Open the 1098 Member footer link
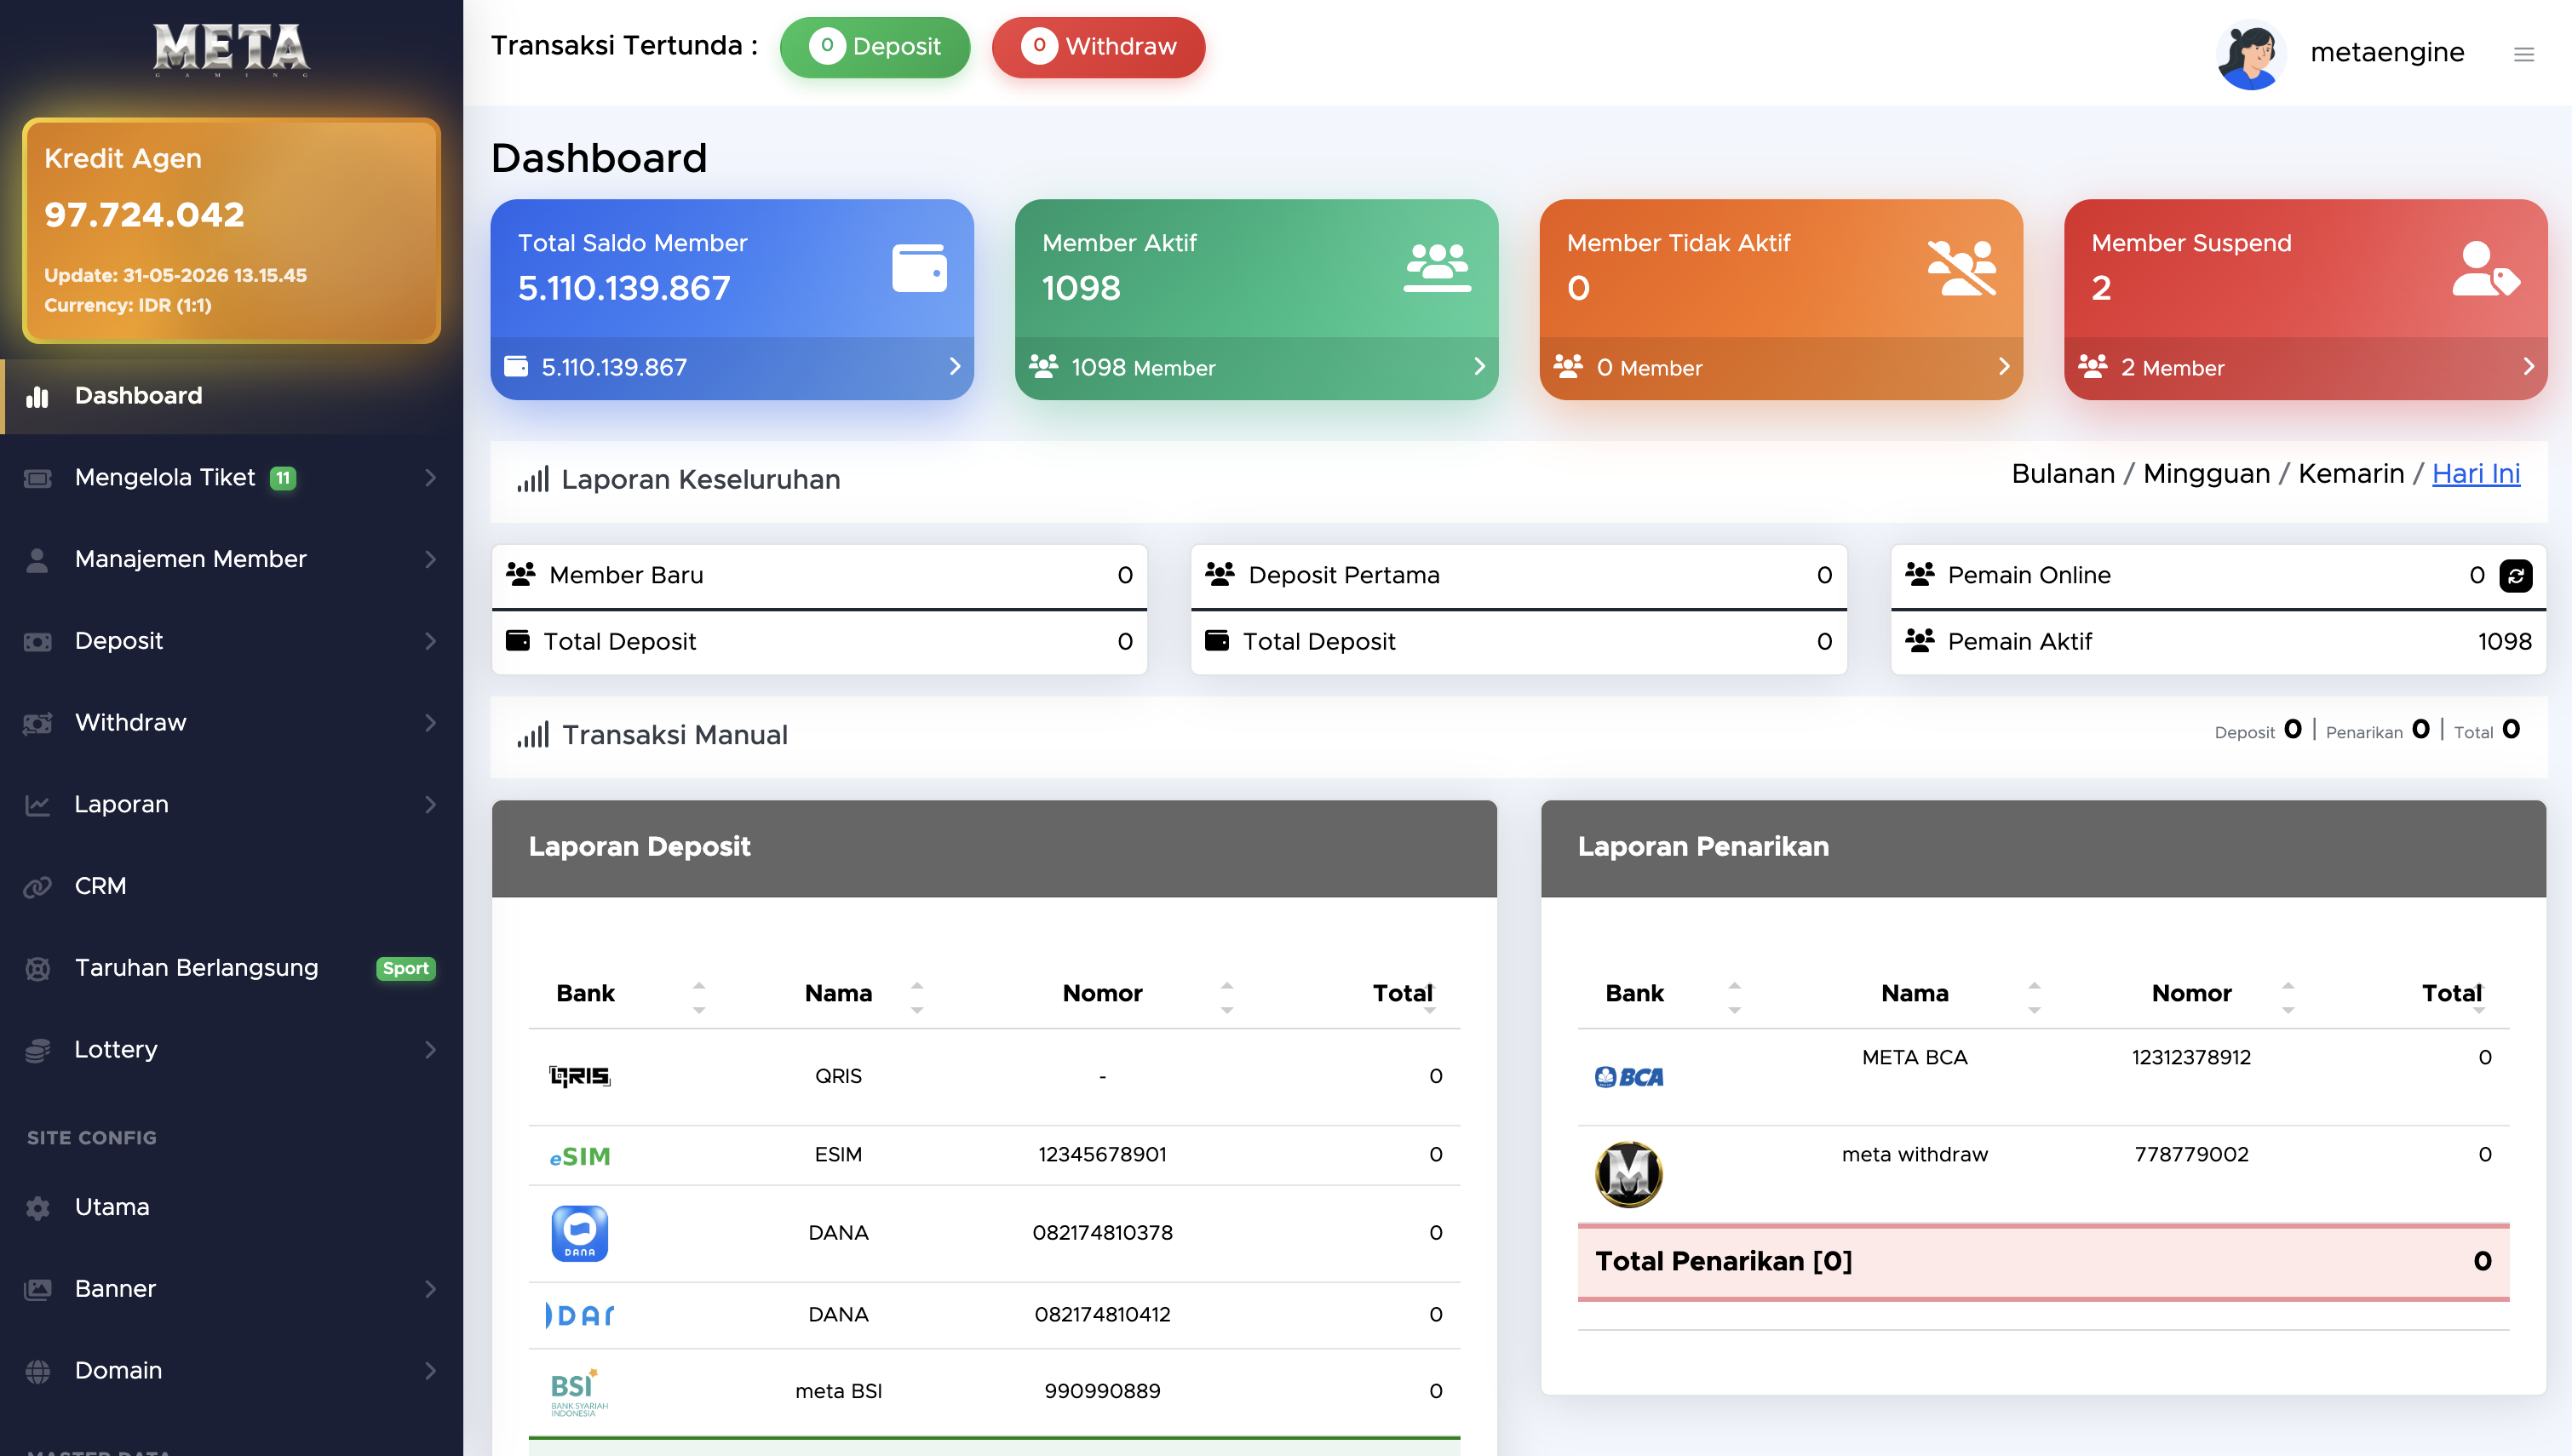Screen dimensions: 2572x1456 tap(1256, 368)
